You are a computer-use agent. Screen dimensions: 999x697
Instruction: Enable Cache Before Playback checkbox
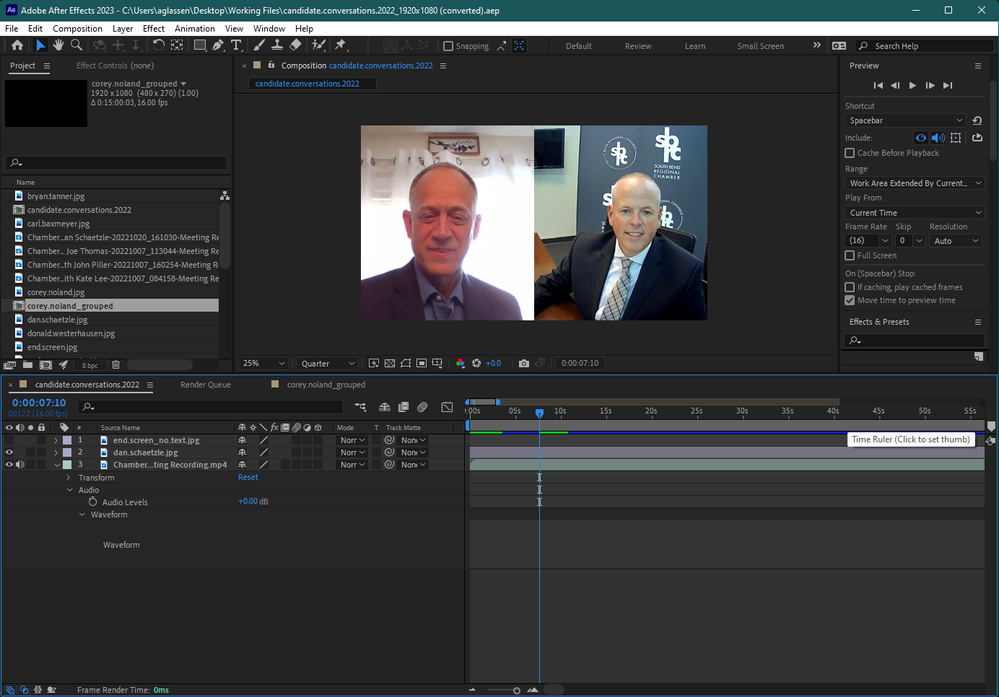850,153
